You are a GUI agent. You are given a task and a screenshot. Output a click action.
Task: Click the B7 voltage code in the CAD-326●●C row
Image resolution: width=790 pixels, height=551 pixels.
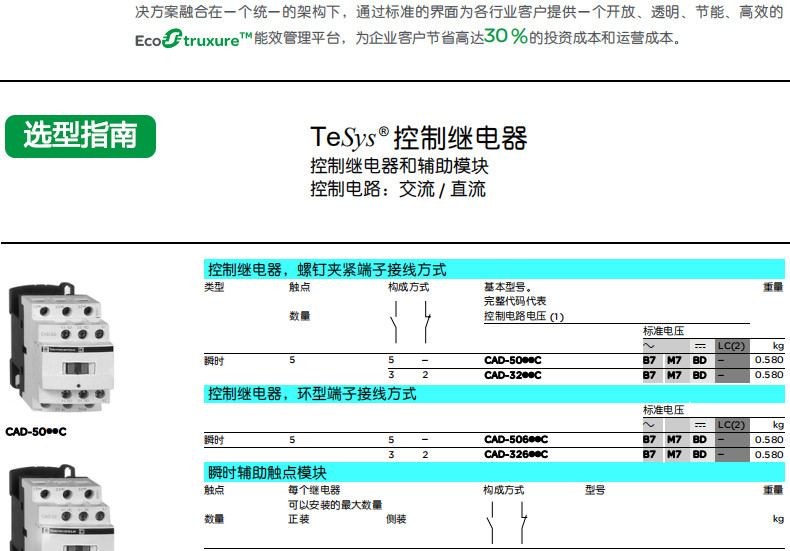tap(649, 454)
